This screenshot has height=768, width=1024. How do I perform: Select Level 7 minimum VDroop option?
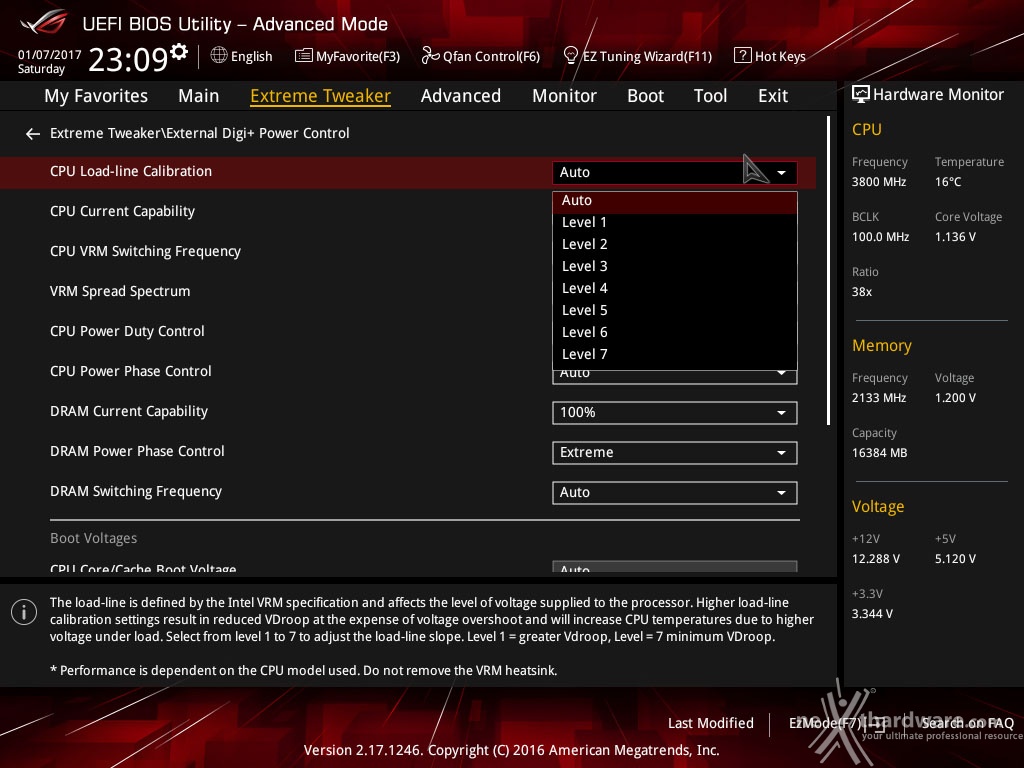675,355
